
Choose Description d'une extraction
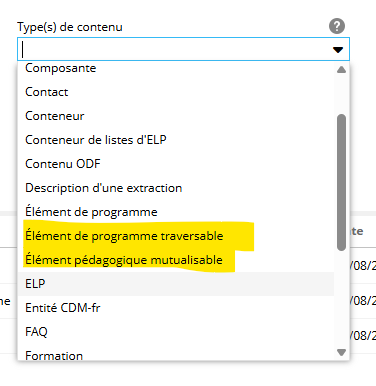click(176, 188)
